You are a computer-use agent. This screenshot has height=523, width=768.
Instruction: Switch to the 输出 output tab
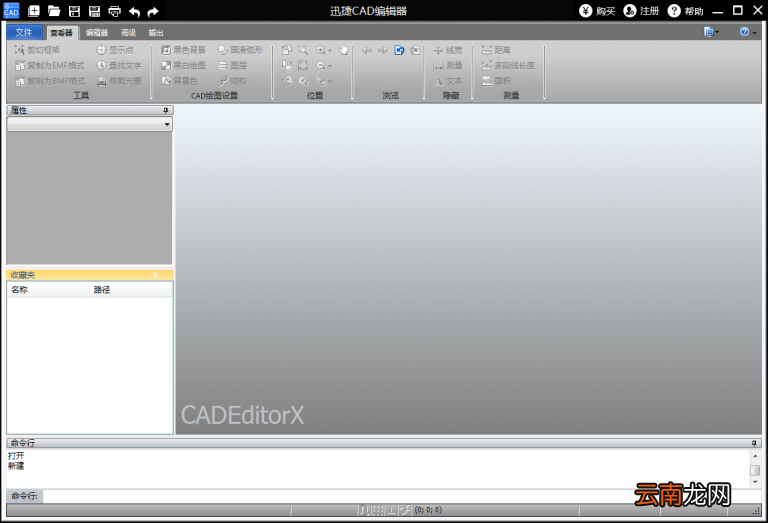pyautogui.click(x=156, y=32)
